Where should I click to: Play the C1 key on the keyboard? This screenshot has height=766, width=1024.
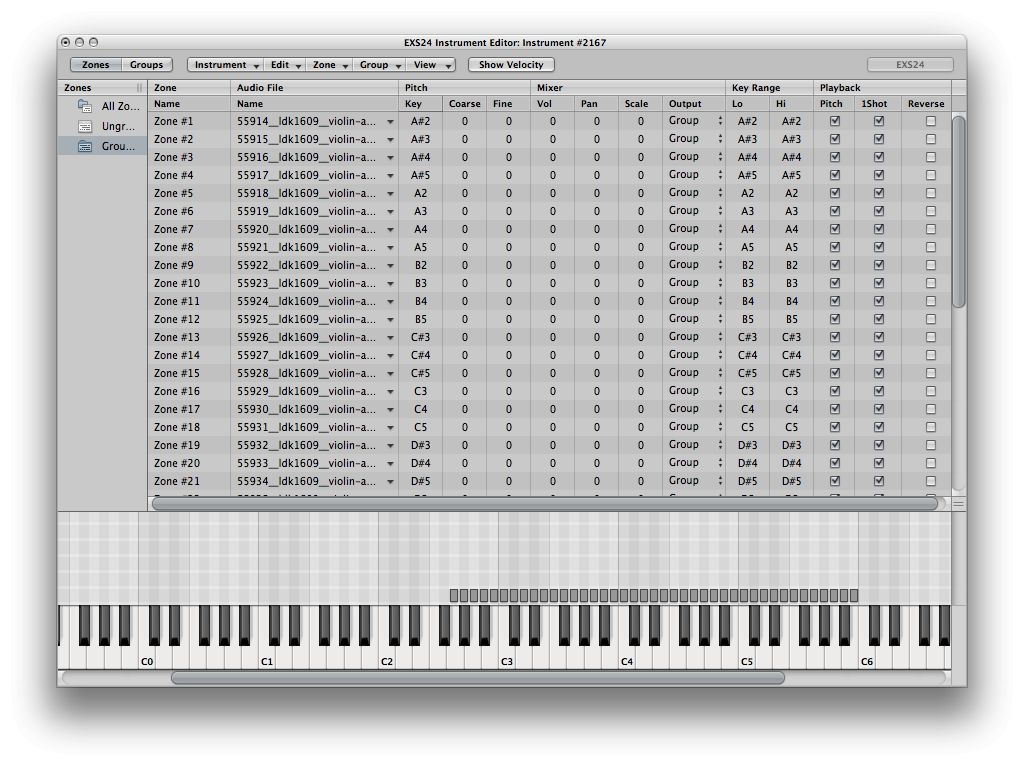(266, 658)
